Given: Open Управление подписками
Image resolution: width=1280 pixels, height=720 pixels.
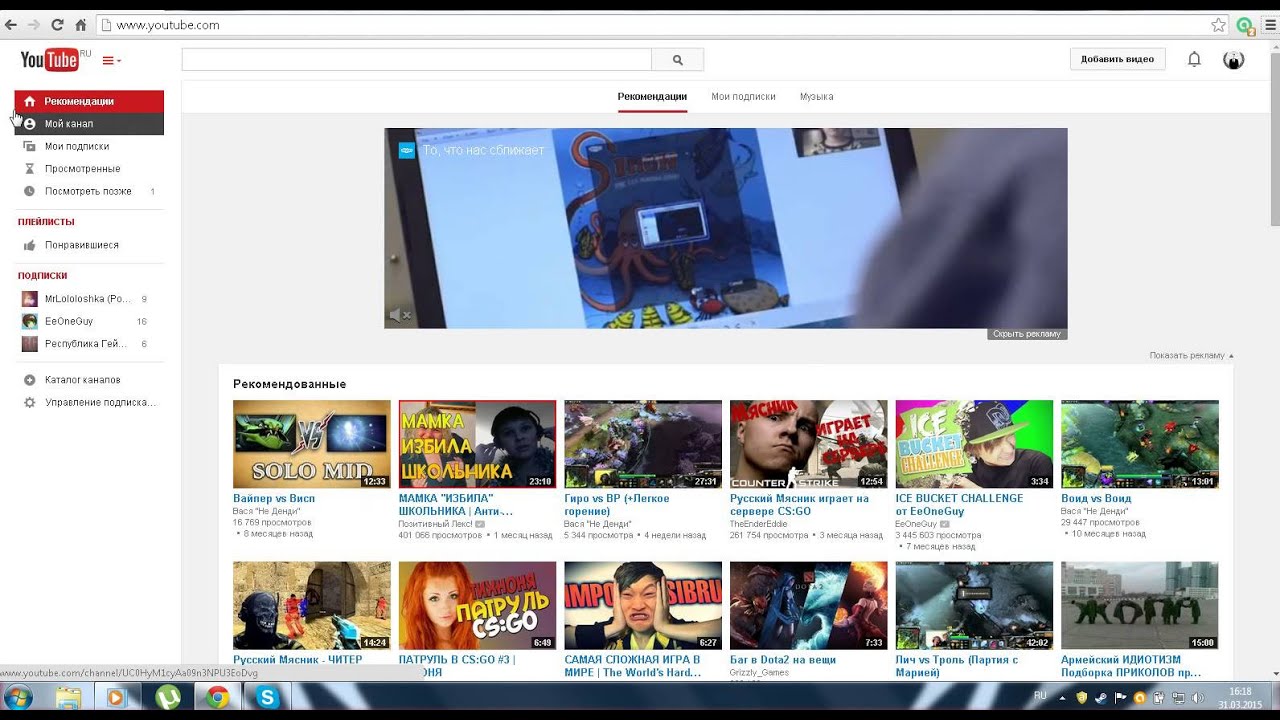Looking at the screenshot, I should tap(100, 402).
